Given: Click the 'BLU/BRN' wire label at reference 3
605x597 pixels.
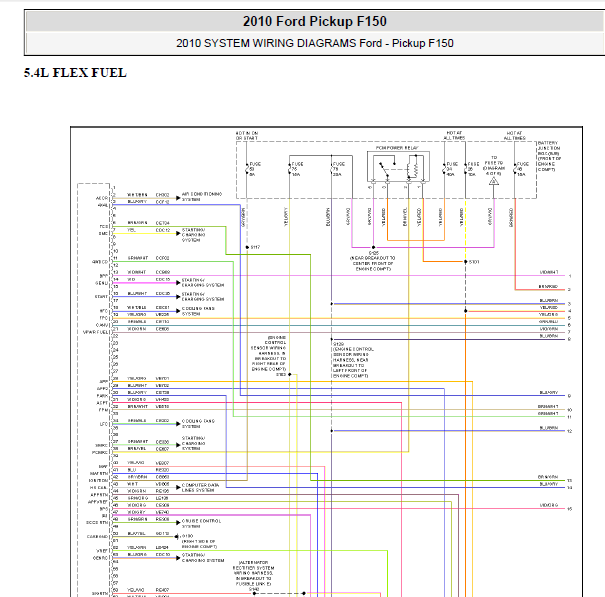Looking at the screenshot, I should click(x=549, y=300).
